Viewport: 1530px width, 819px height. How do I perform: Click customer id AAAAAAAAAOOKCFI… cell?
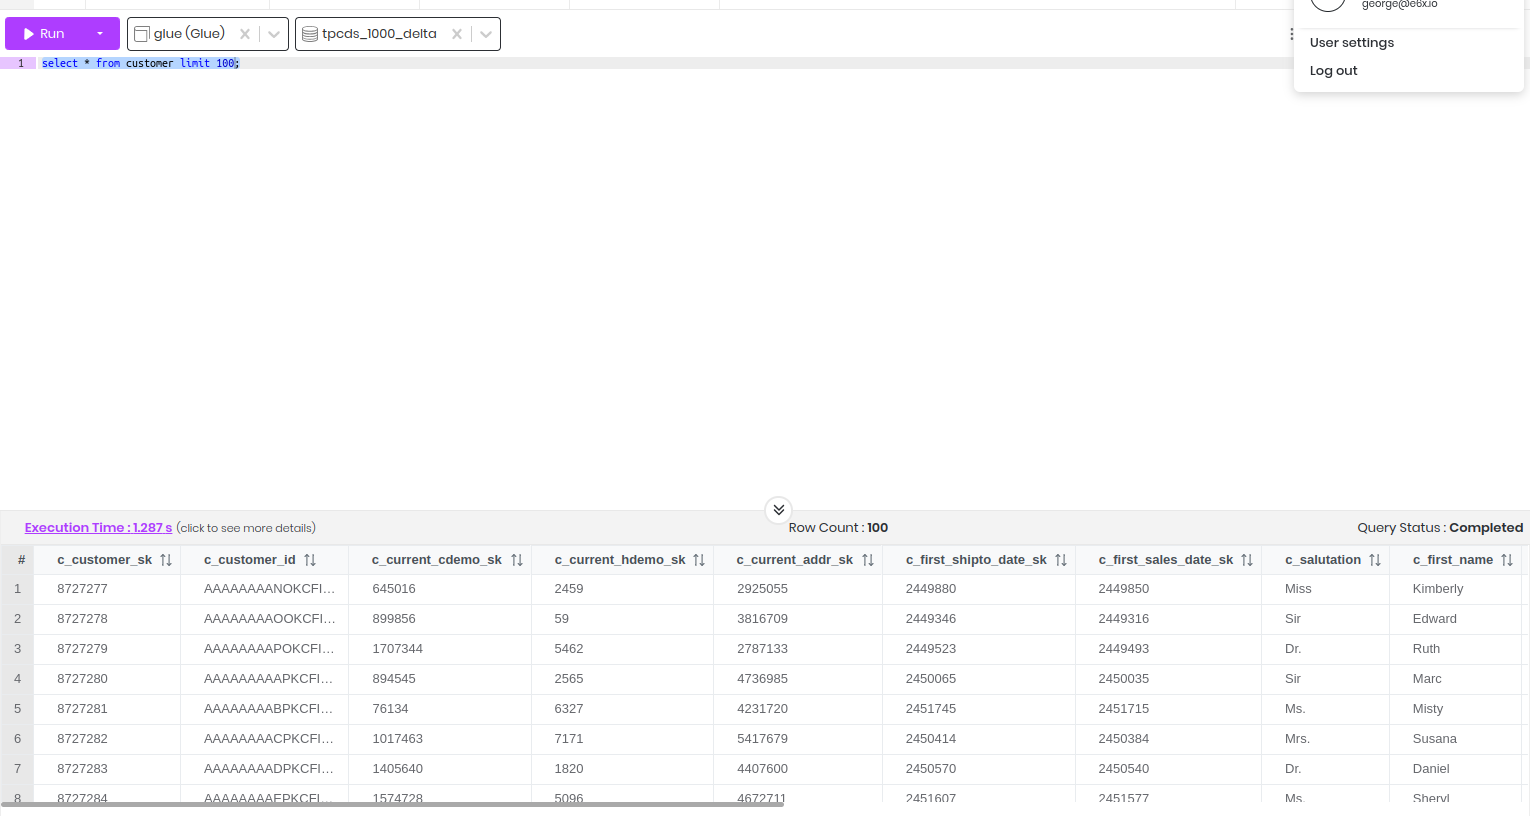(269, 619)
